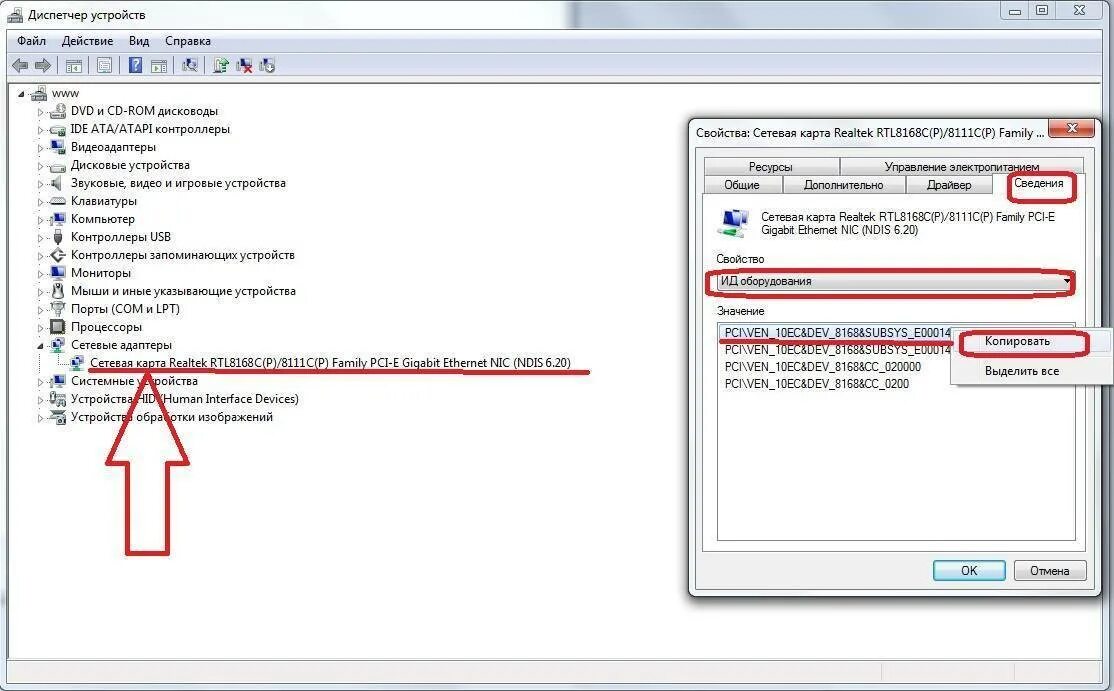
Task: Click the Устройства обработки изображений camera icon
Action: point(58,418)
